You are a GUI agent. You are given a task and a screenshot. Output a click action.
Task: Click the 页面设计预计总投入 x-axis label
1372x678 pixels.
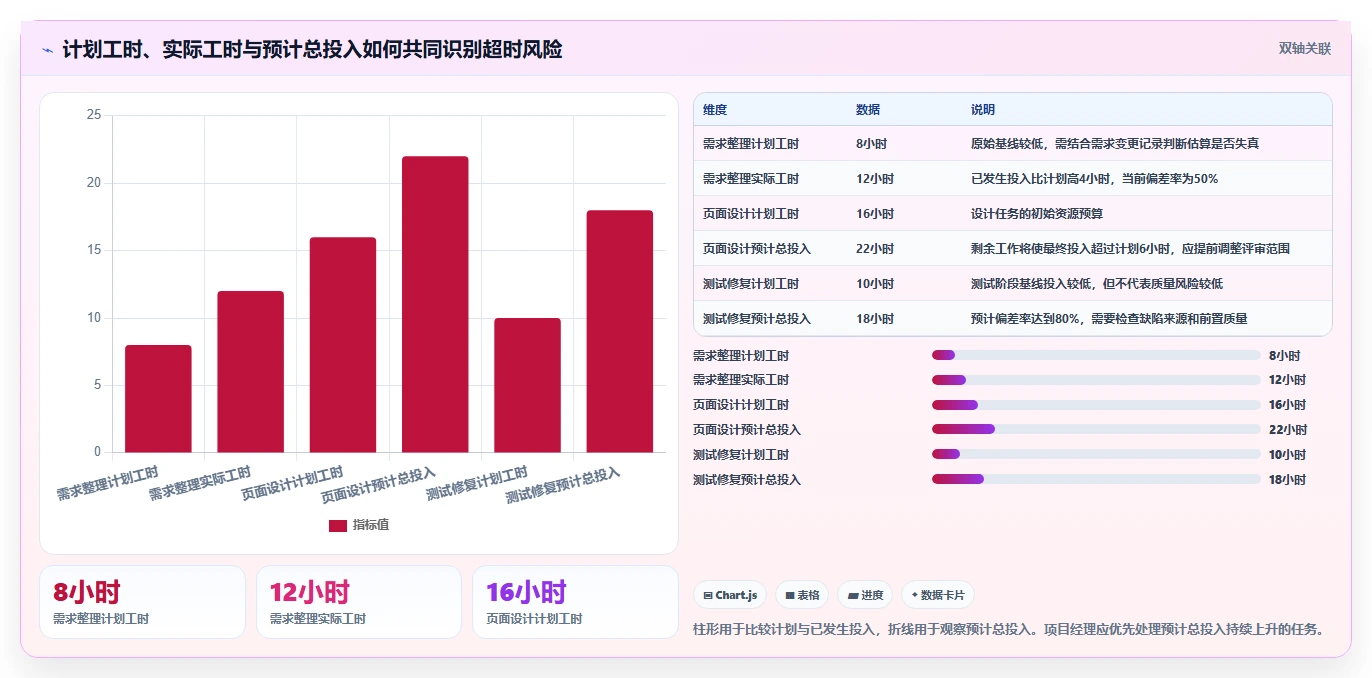coord(378,485)
